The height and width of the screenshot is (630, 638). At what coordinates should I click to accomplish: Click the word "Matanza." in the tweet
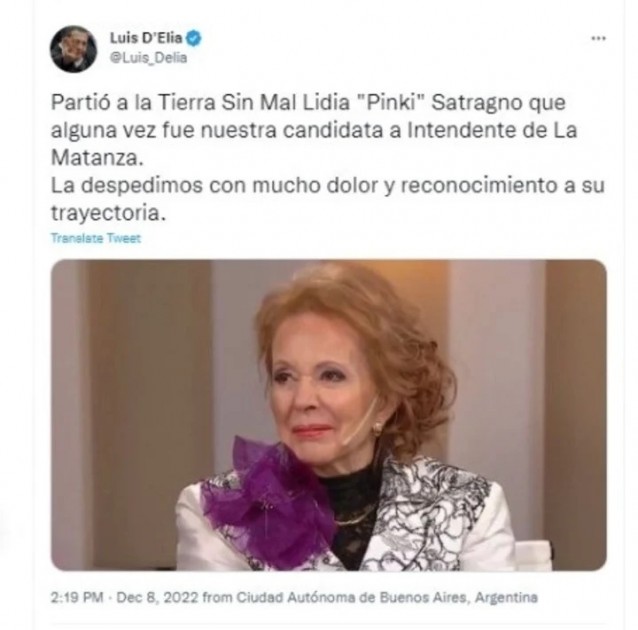tap(97, 158)
